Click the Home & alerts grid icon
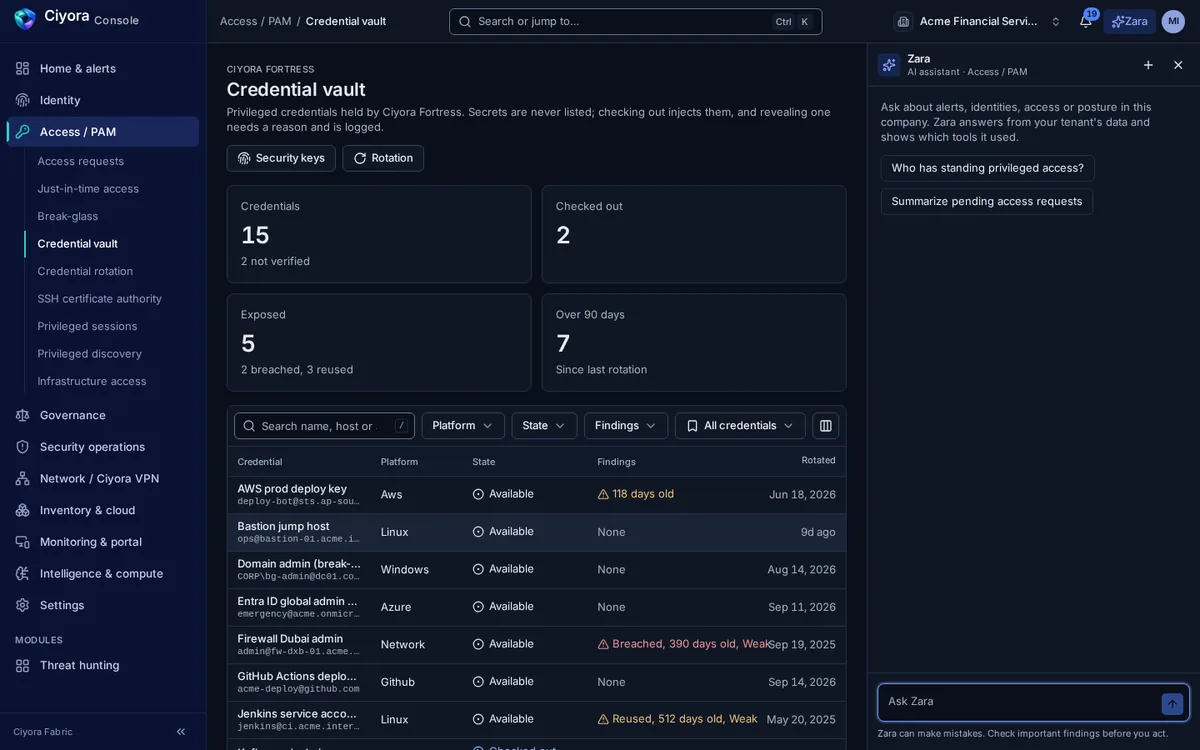The image size is (1200, 750). coord(22,68)
